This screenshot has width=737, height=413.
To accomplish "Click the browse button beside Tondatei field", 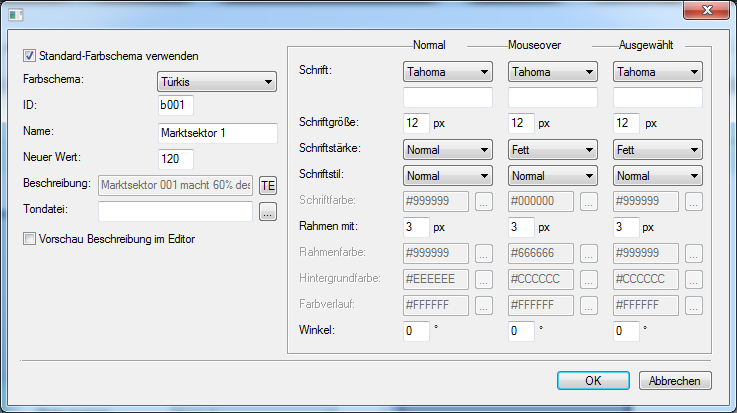I will point(267,211).
